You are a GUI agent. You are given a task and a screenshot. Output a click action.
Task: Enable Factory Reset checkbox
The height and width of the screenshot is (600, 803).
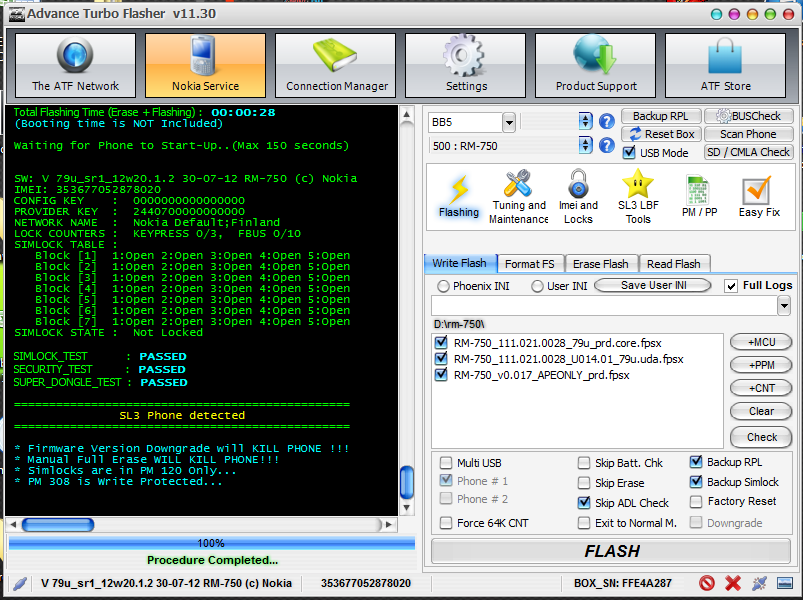click(696, 502)
